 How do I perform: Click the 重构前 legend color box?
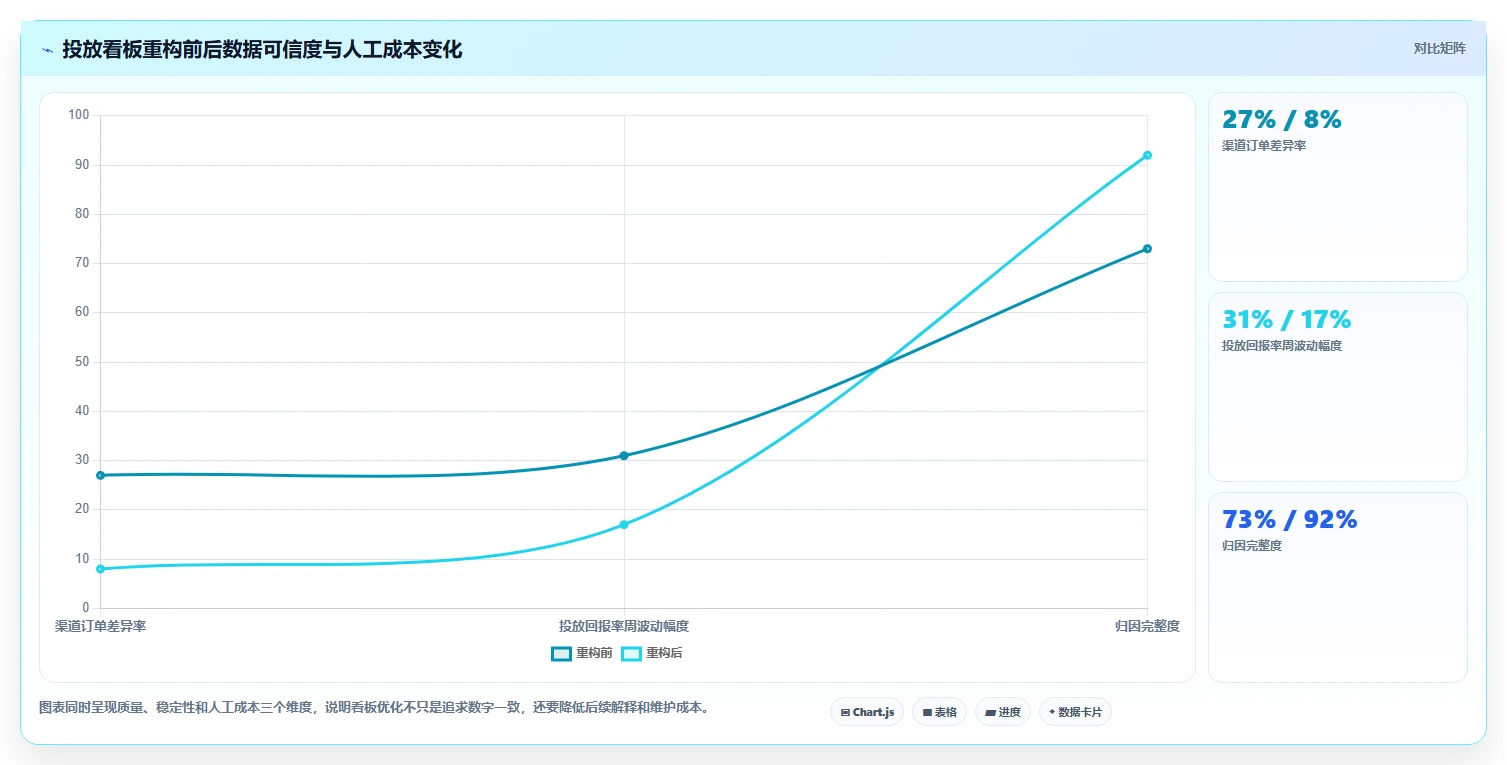(561, 653)
